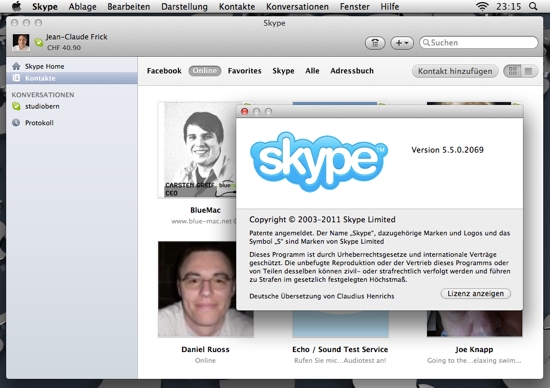
Task: Open the Bearbeiten menu
Action: [129, 7]
